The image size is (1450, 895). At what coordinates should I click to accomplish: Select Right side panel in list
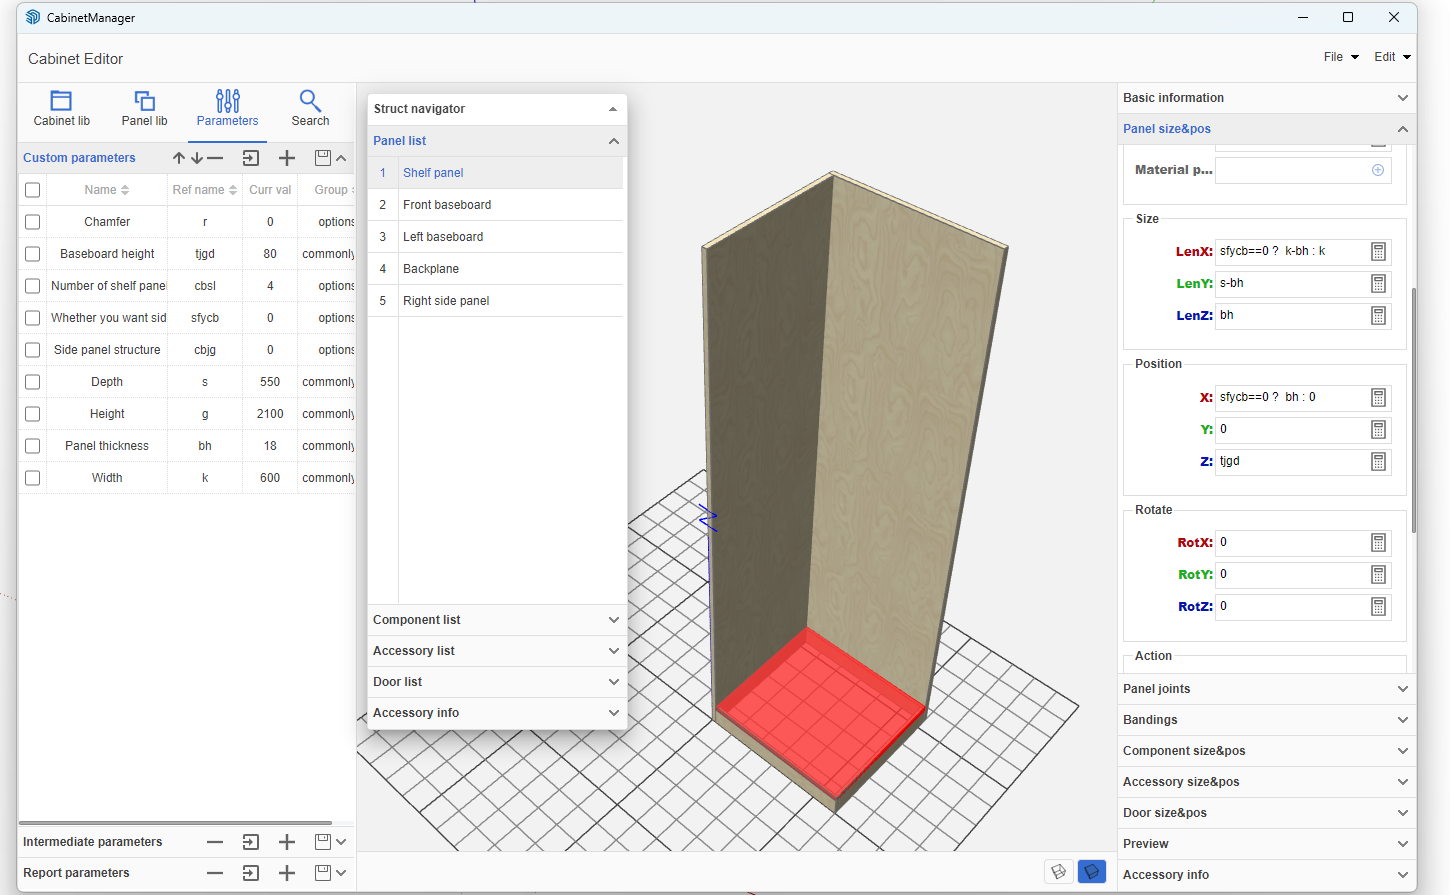[446, 301]
